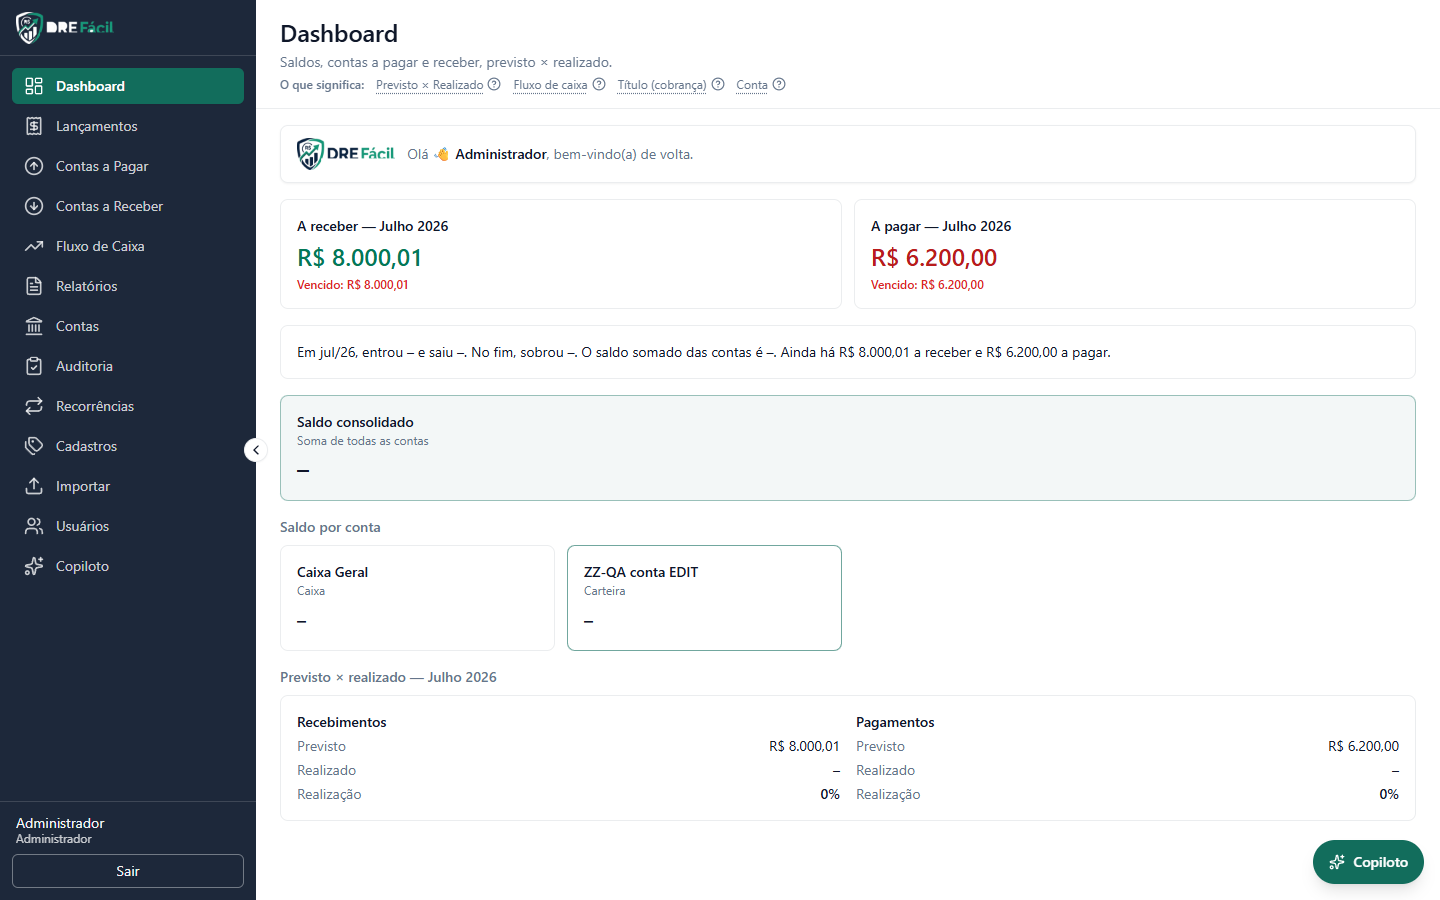The height and width of the screenshot is (900, 1440).
Task: Click the Recorrências repeat icon
Action: point(34,406)
